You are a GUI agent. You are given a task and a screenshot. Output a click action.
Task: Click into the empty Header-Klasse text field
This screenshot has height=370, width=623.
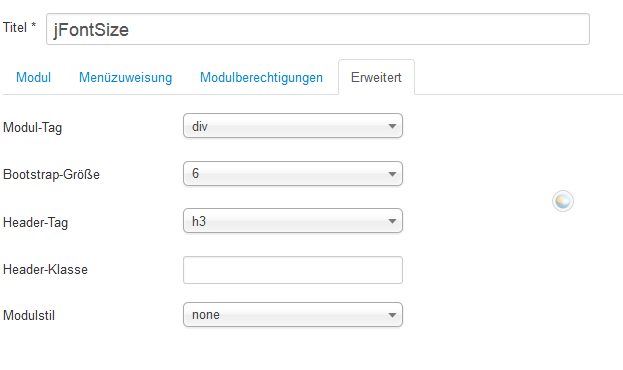[293, 270]
